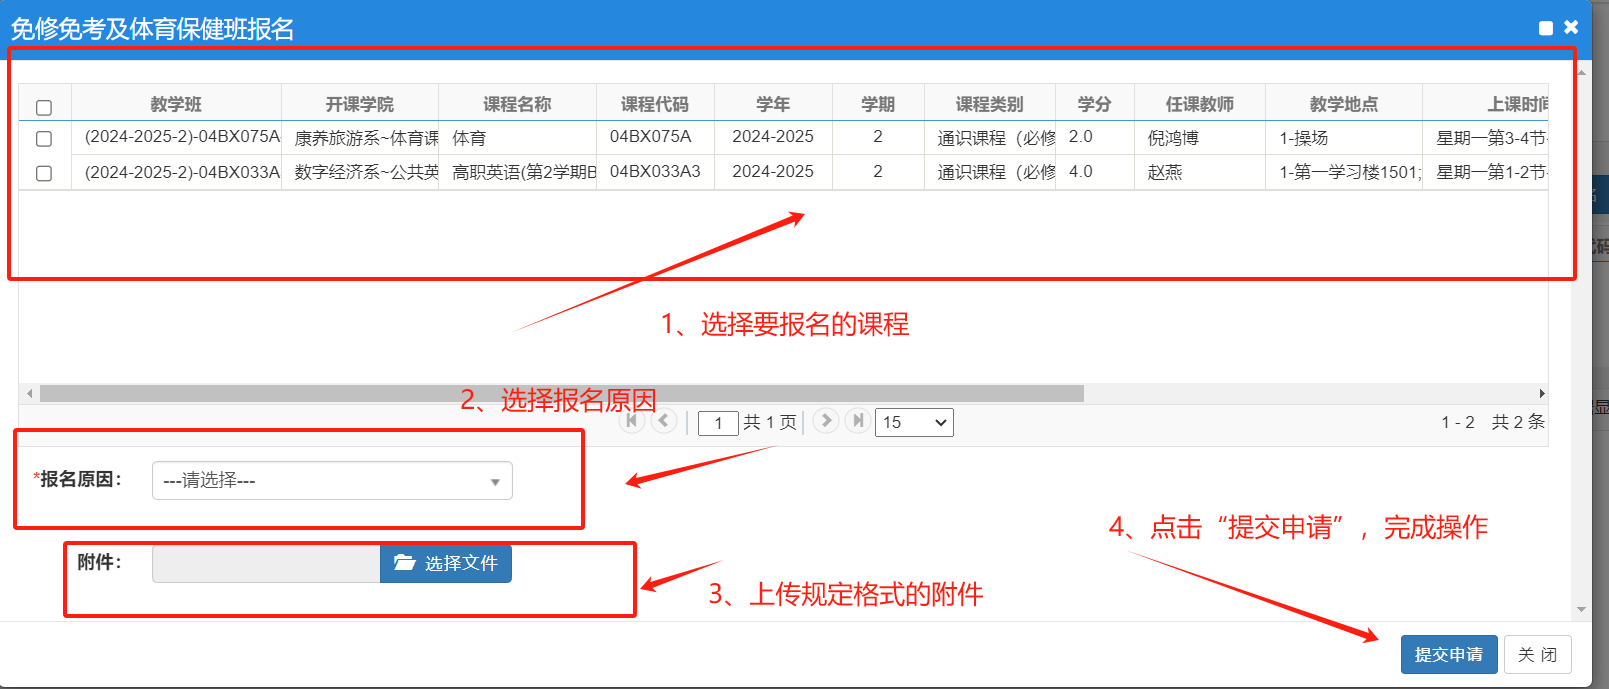
Task: Click previous page arrow icon
Action: point(663,421)
